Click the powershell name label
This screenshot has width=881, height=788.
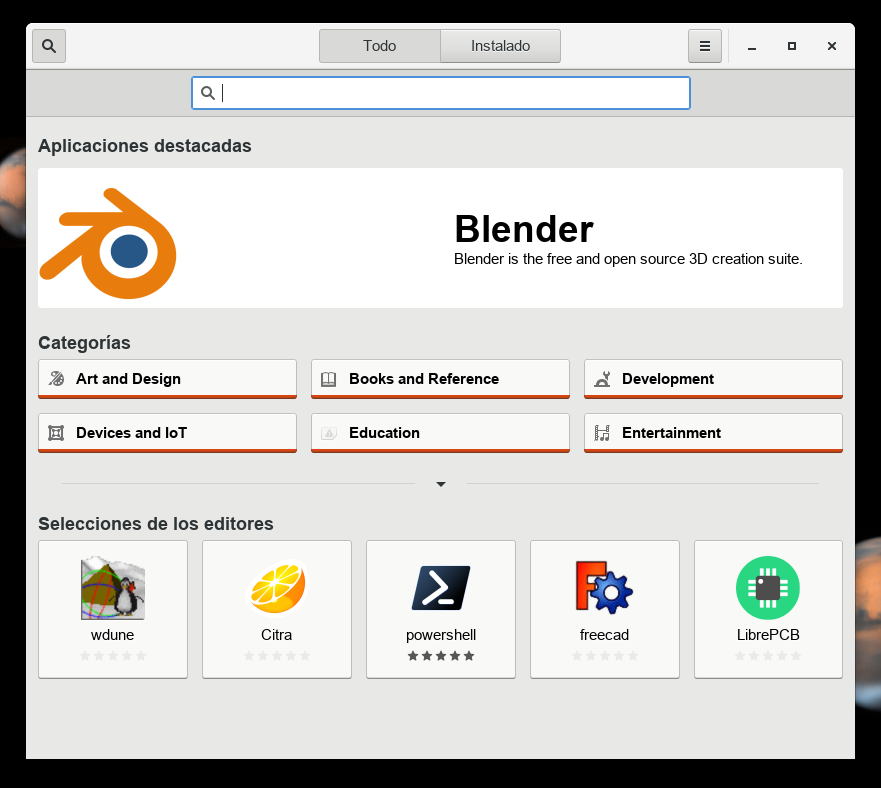point(441,635)
